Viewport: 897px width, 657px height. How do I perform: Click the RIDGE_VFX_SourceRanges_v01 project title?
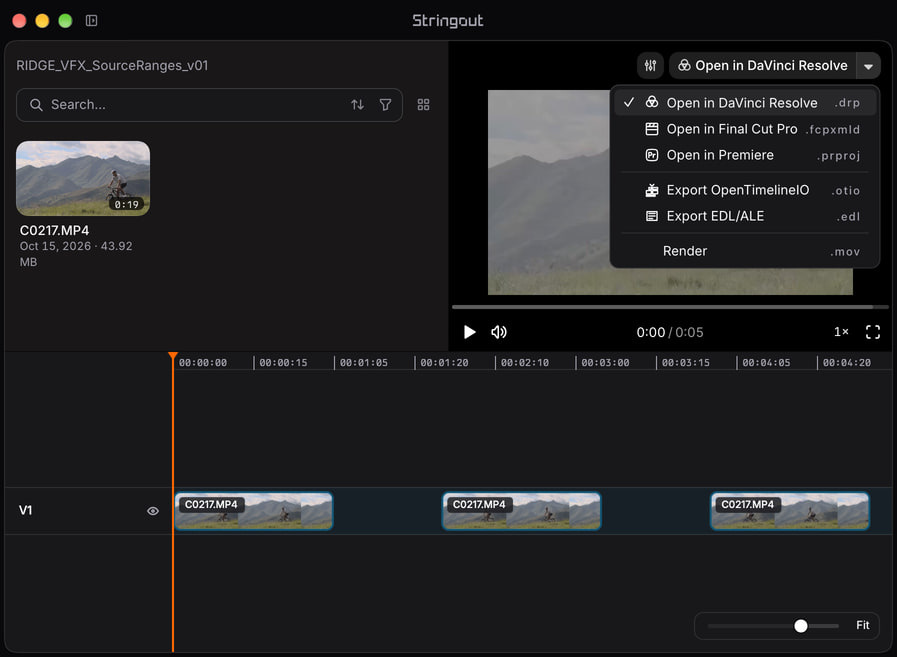[112, 66]
